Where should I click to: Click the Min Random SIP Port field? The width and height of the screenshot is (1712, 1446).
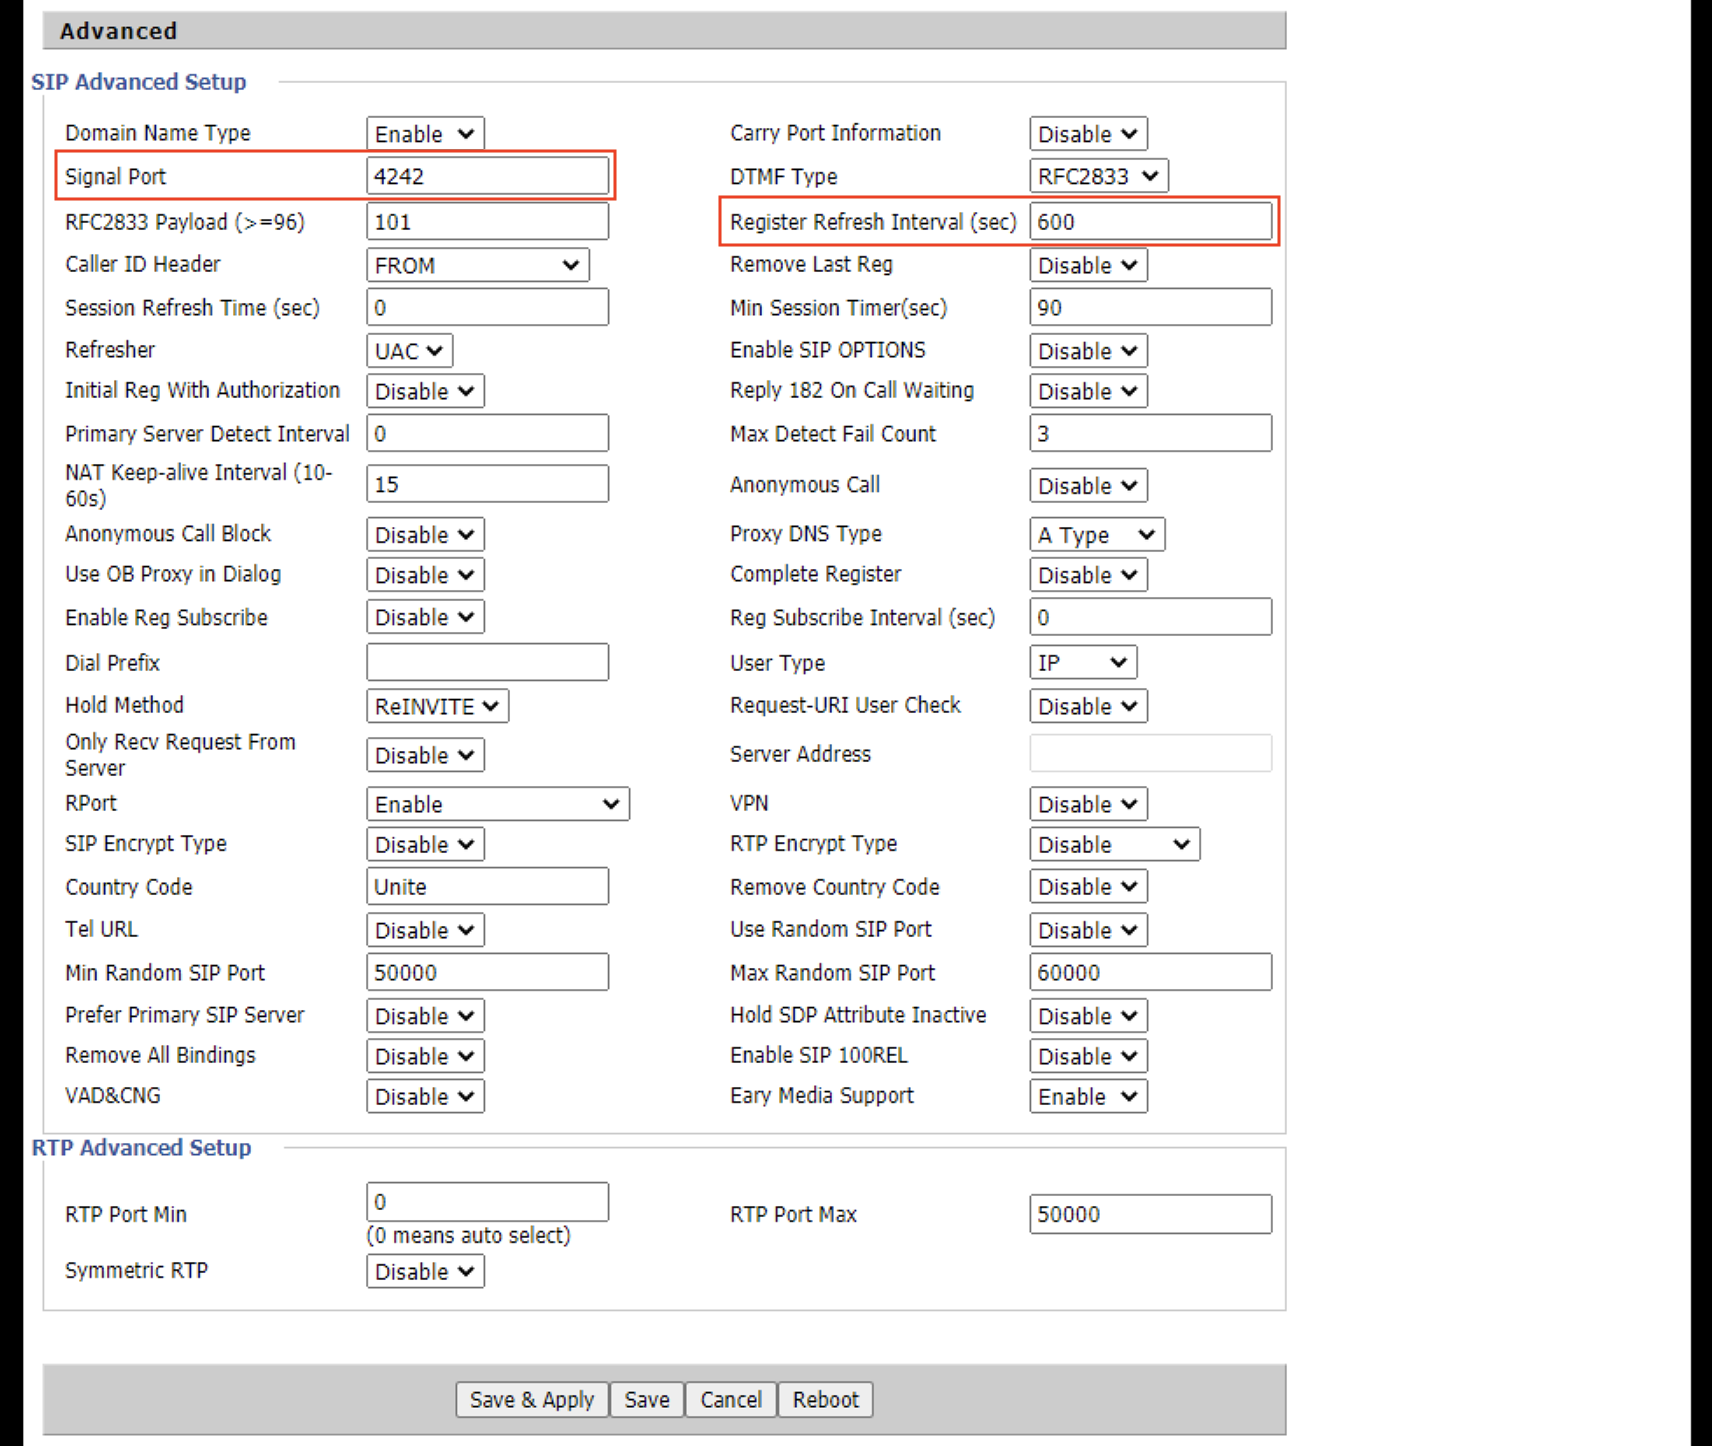[488, 972]
